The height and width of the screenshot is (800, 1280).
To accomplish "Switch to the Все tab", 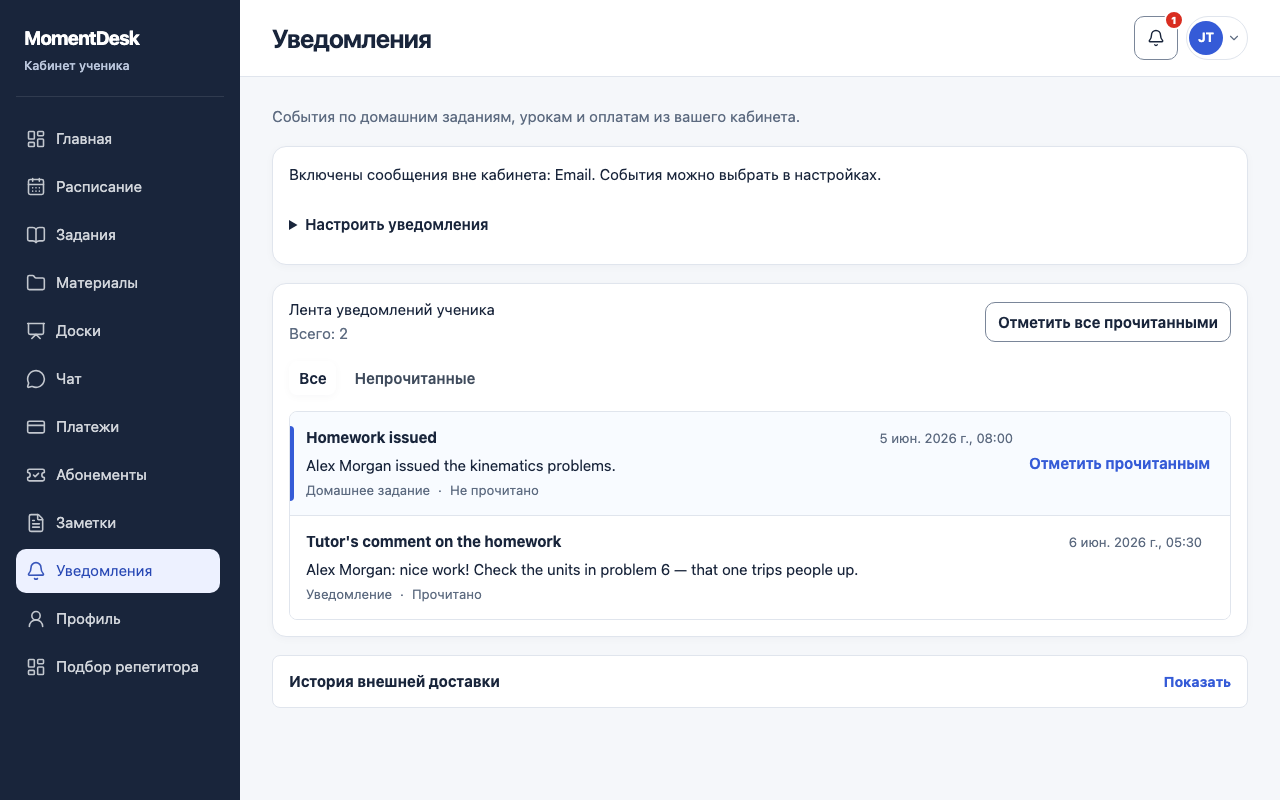I will tap(313, 379).
